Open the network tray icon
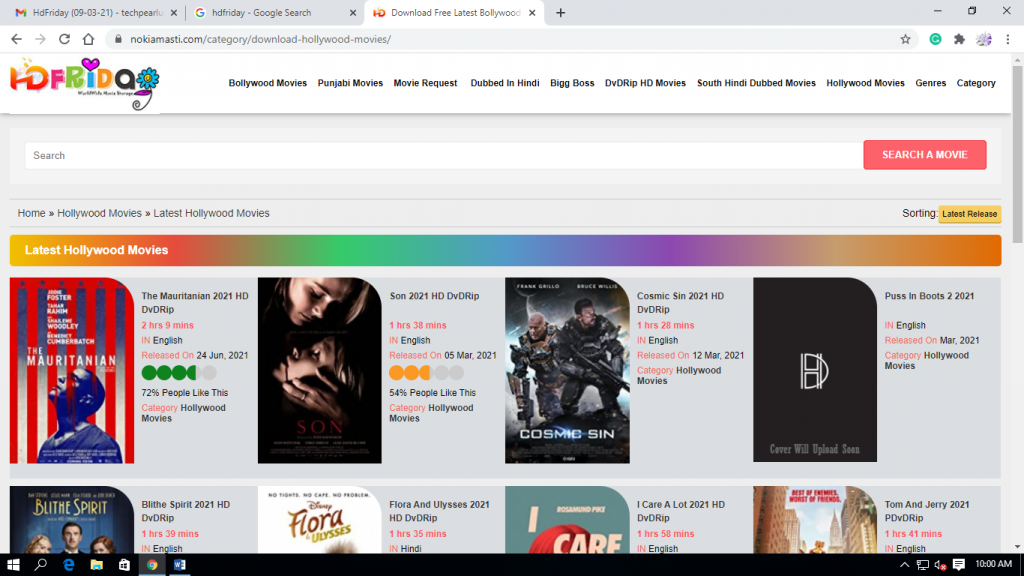This screenshot has width=1024, height=576. (x=922, y=564)
